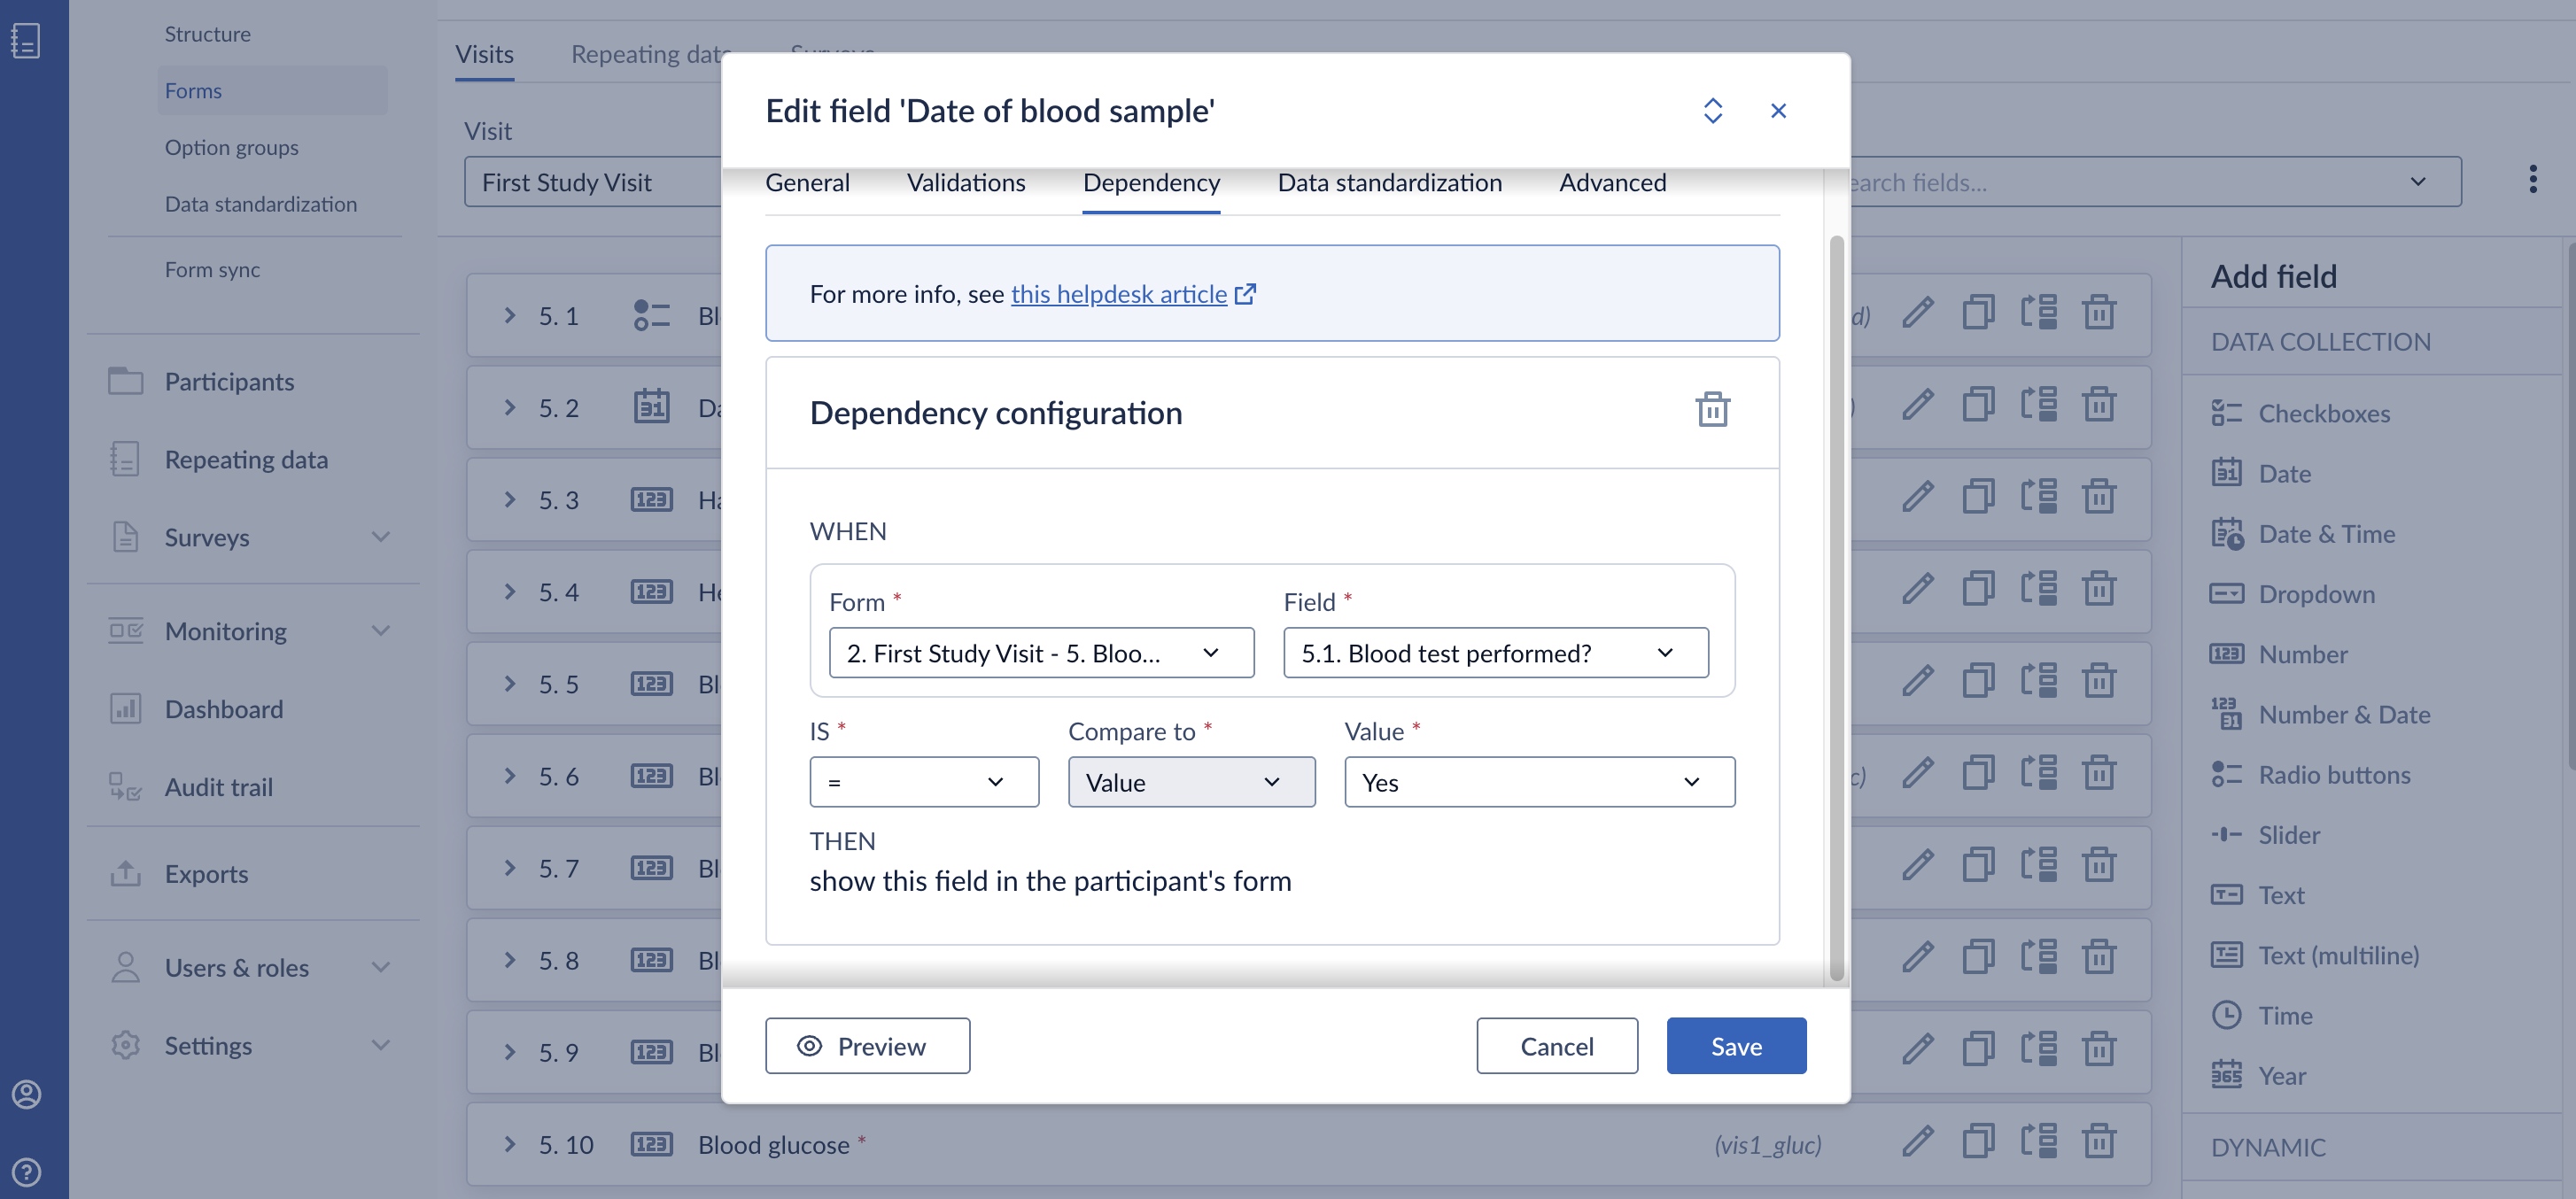The height and width of the screenshot is (1199, 2576).
Task: Expand field row 5.10 Blood glucose
Action: point(510,1143)
